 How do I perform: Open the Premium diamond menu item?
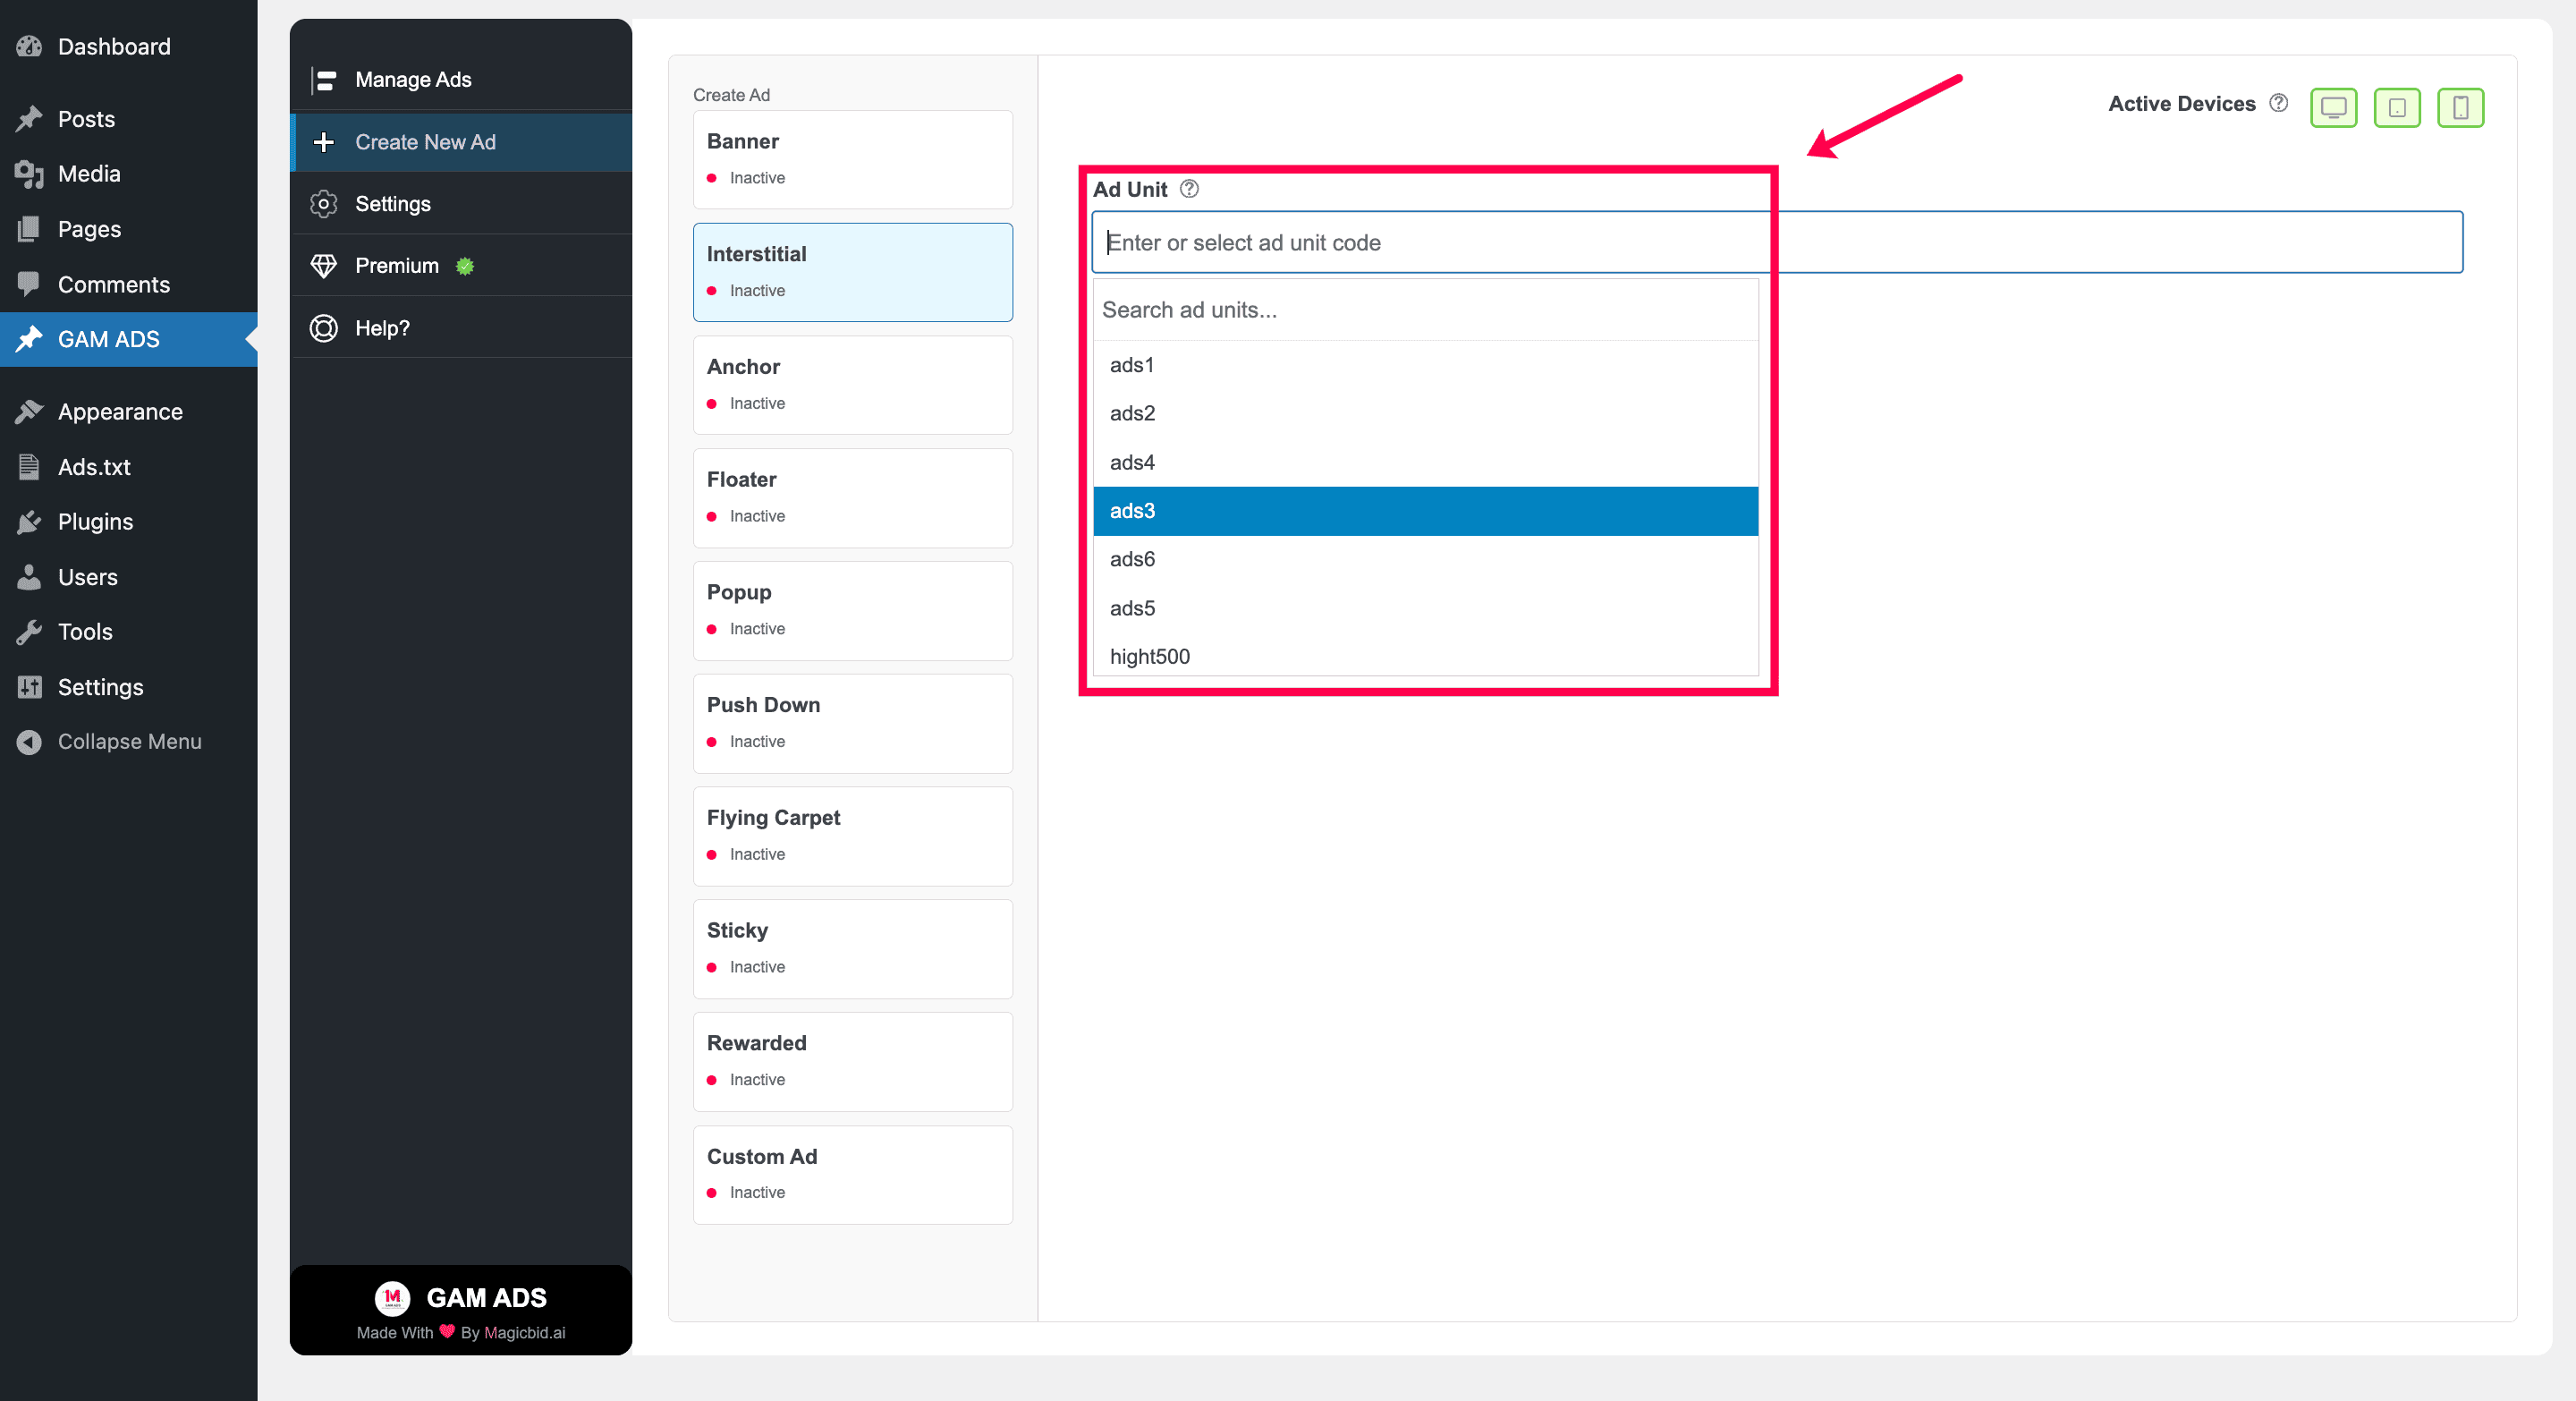click(323, 266)
